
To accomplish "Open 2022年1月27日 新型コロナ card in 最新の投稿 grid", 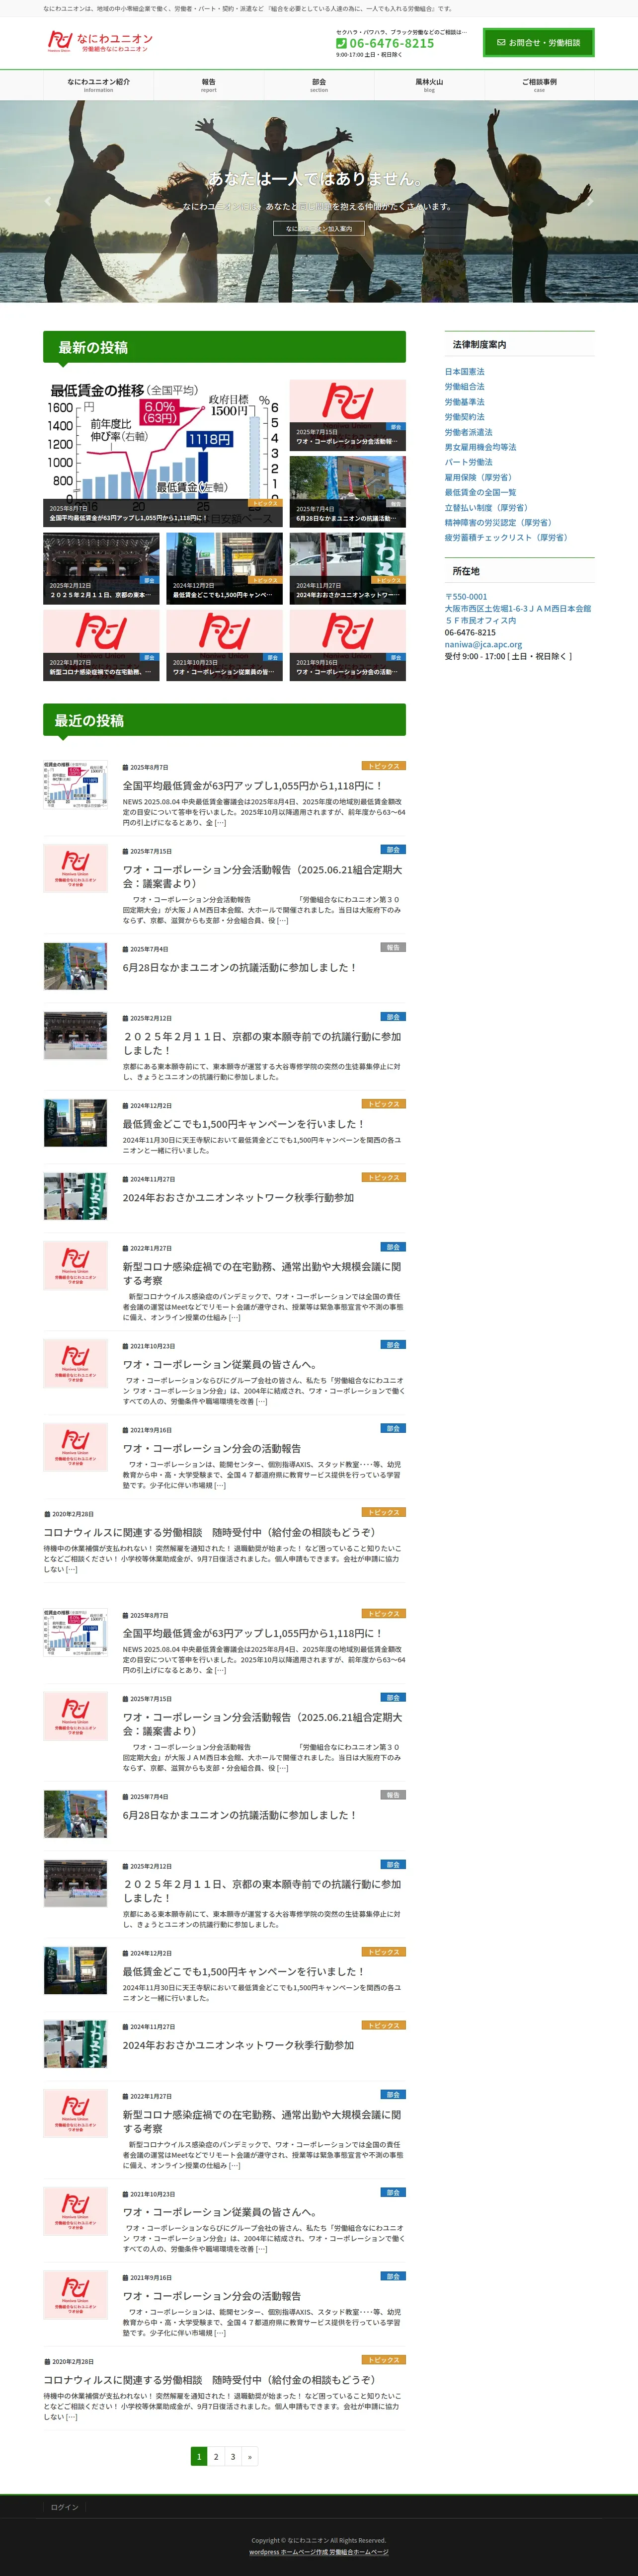I will point(101,644).
